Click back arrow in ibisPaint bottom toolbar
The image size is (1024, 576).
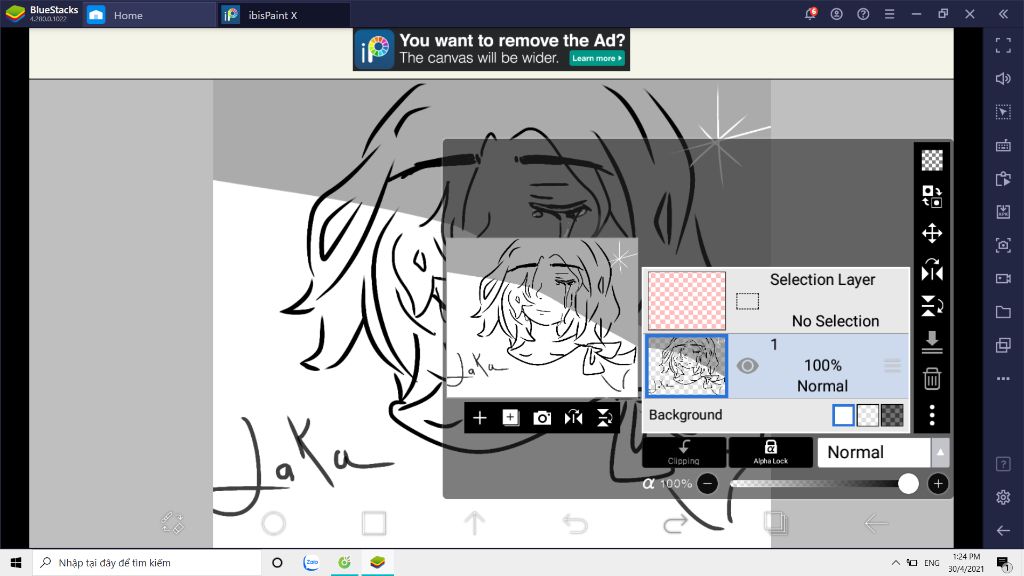pyautogui.click(x=876, y=523)
